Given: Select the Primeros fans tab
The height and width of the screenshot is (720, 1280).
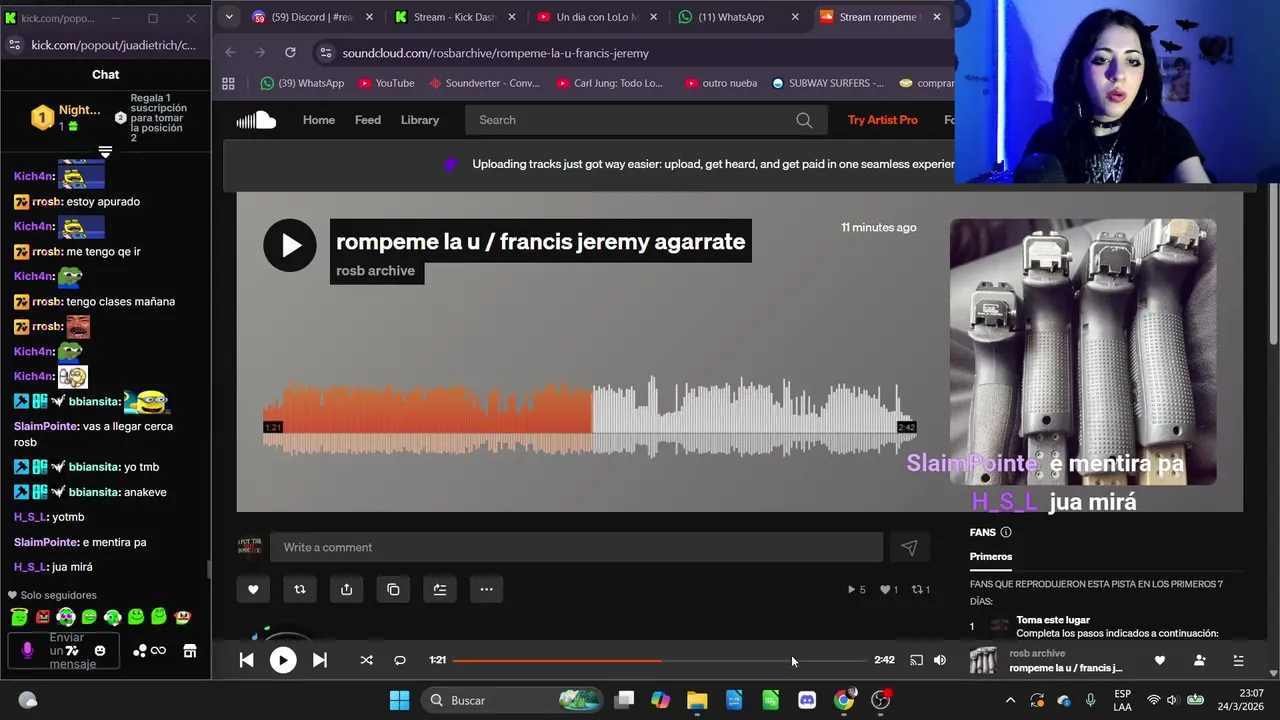Looking at the screenshot, I should click(991, 556).
